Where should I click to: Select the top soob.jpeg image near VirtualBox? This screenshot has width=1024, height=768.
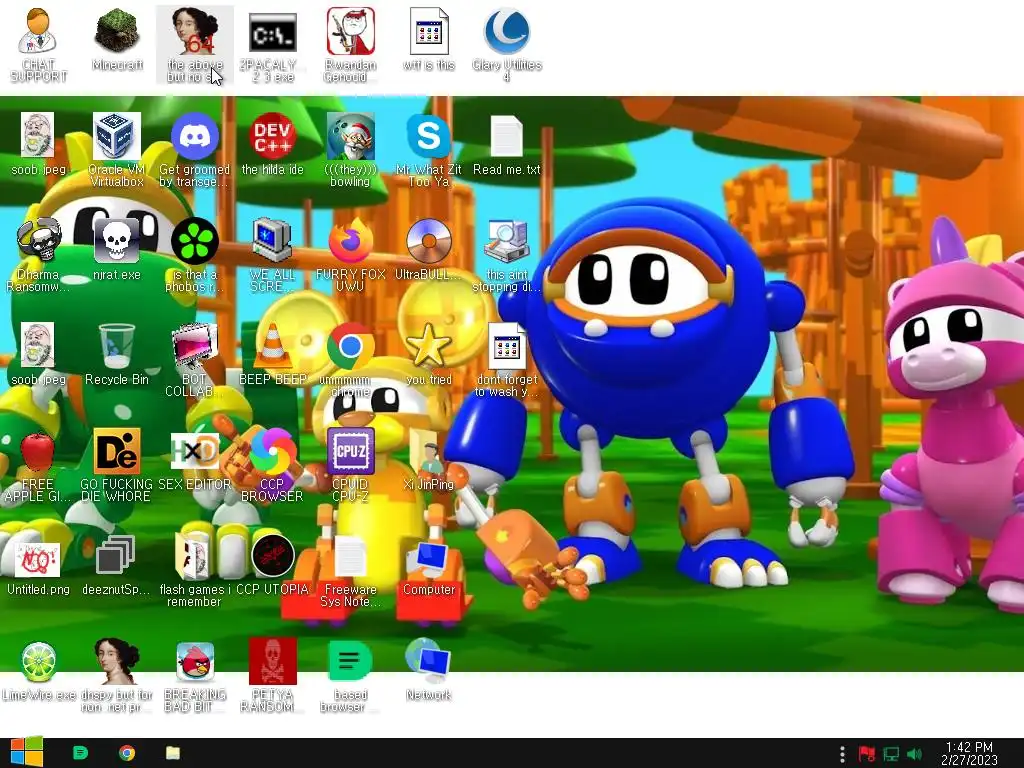coord(38,136)
